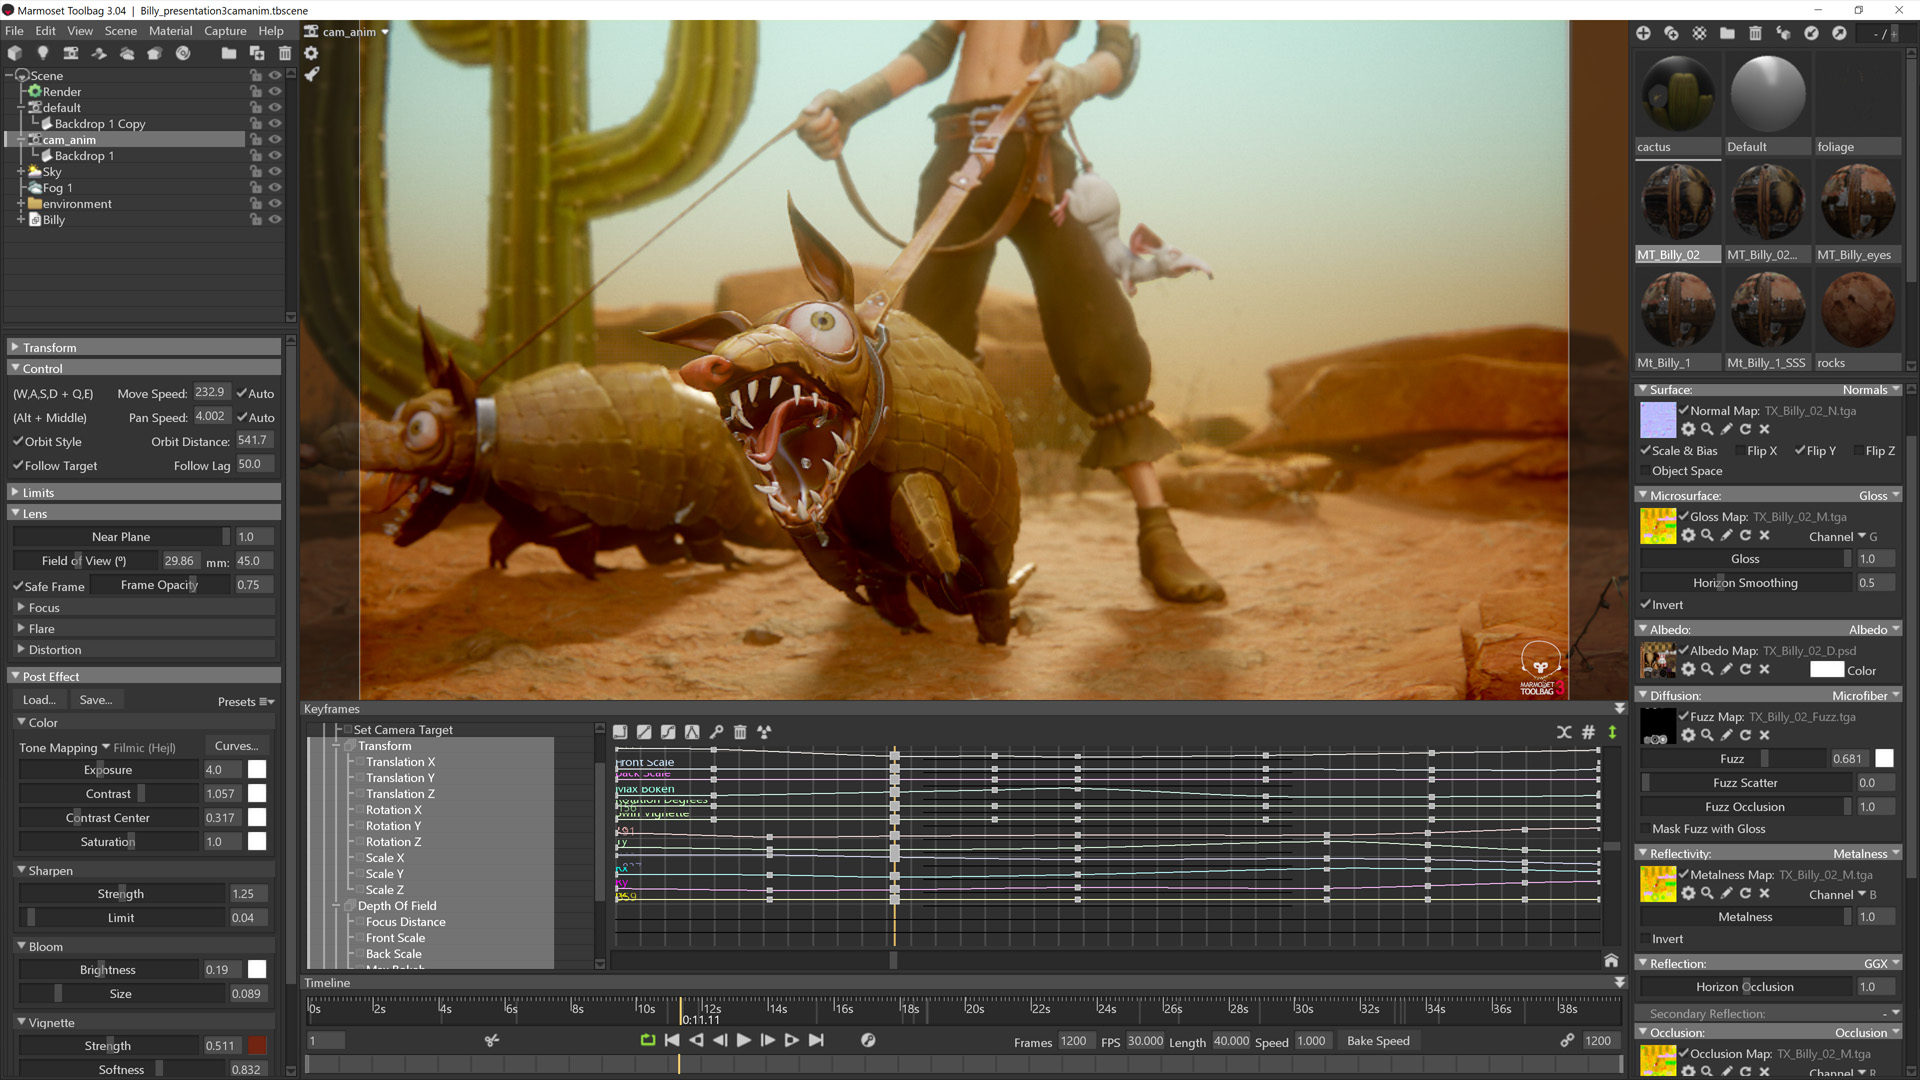This screenshot has height=1080, width=1920.
Task: Check Mask Fuzz with Gloss
Action: coord(1645,829)
